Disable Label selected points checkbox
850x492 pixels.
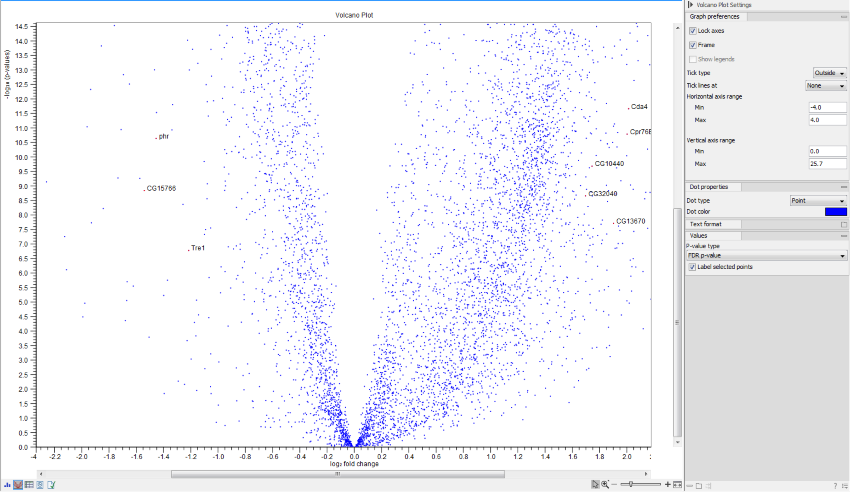click(693, 267)
